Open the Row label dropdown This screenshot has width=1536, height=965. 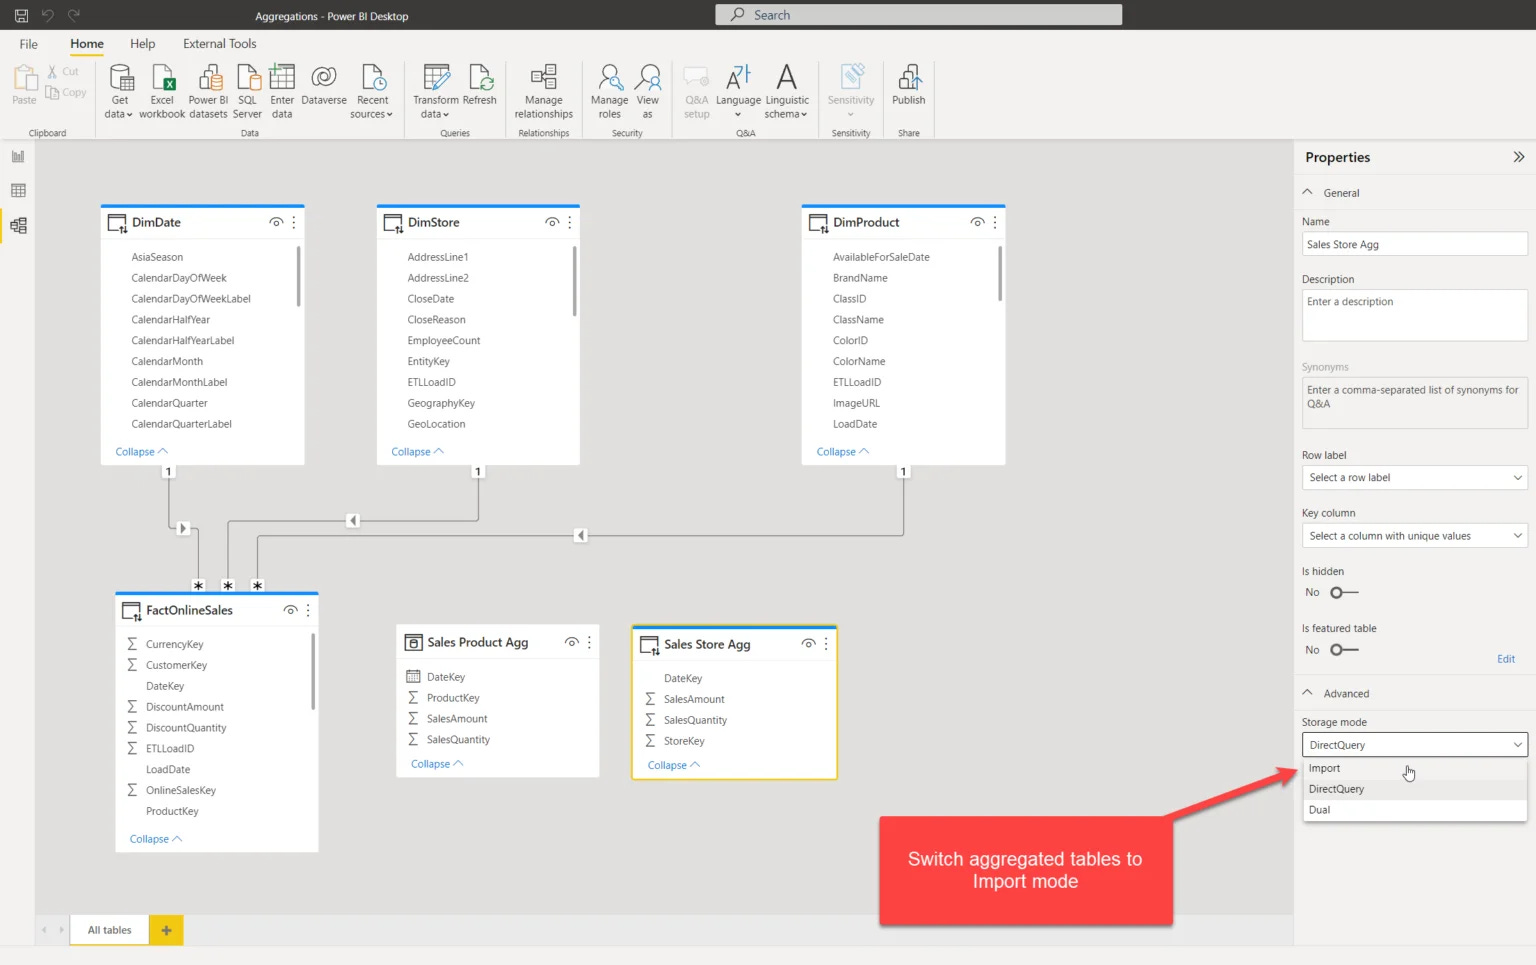tap(1414, 478)
